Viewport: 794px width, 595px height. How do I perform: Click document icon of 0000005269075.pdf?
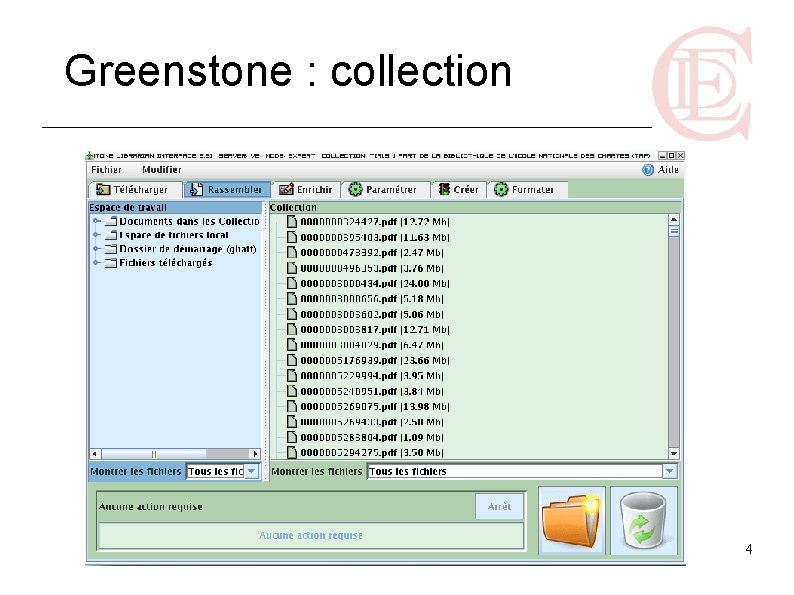[x=292, y=406]
